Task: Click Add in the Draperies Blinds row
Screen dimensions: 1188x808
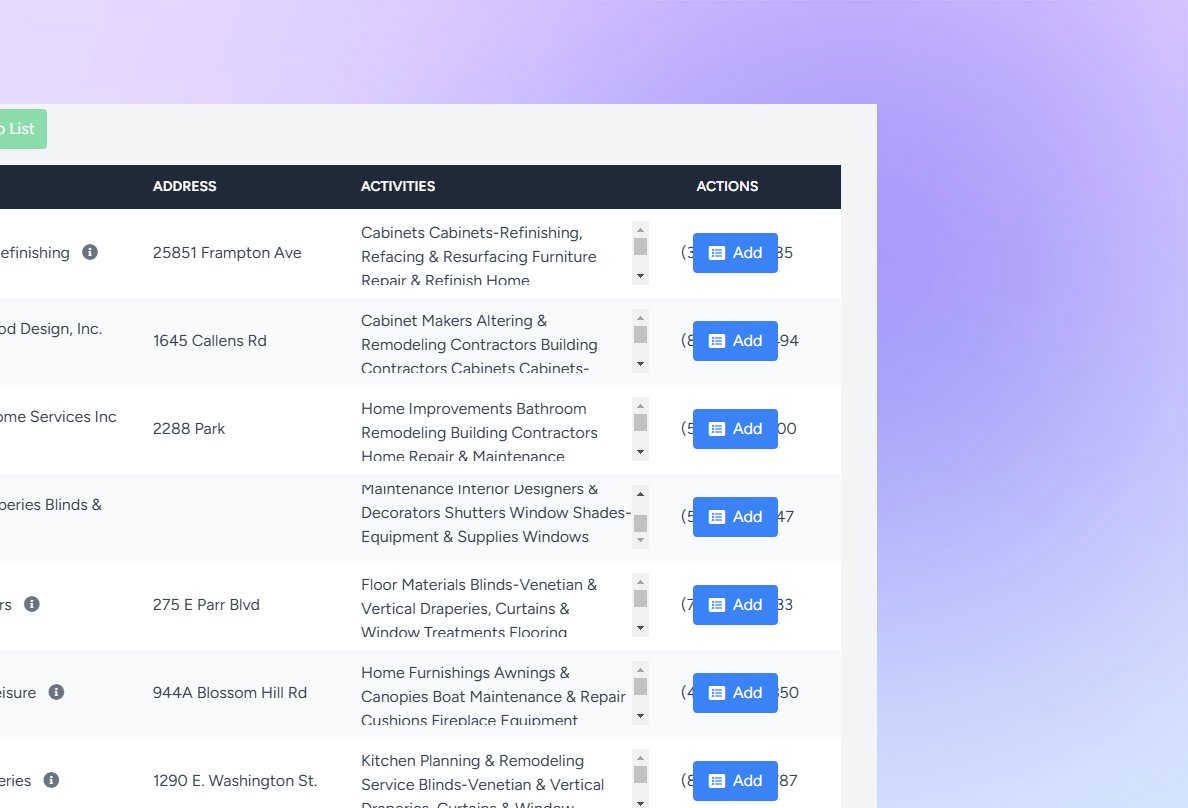Action: point(735,517)
